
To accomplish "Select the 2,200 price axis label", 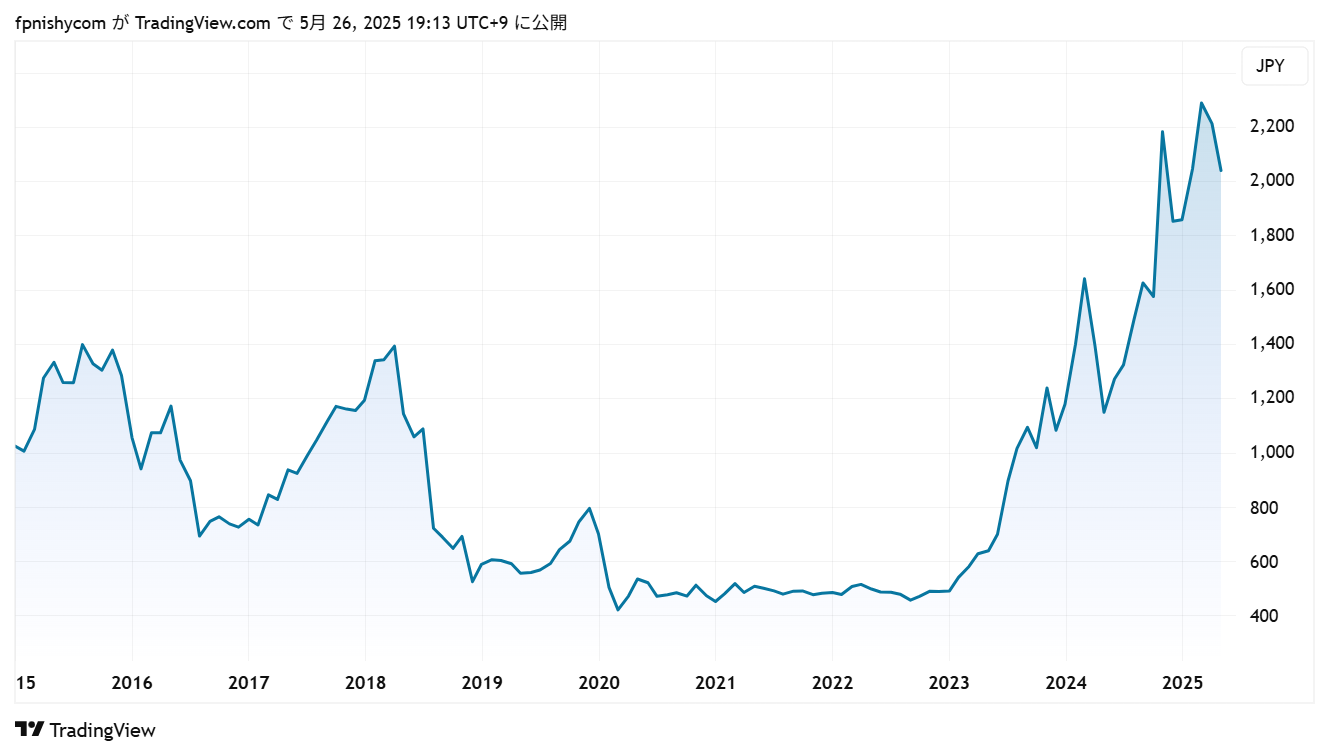I will (1272, 126).
